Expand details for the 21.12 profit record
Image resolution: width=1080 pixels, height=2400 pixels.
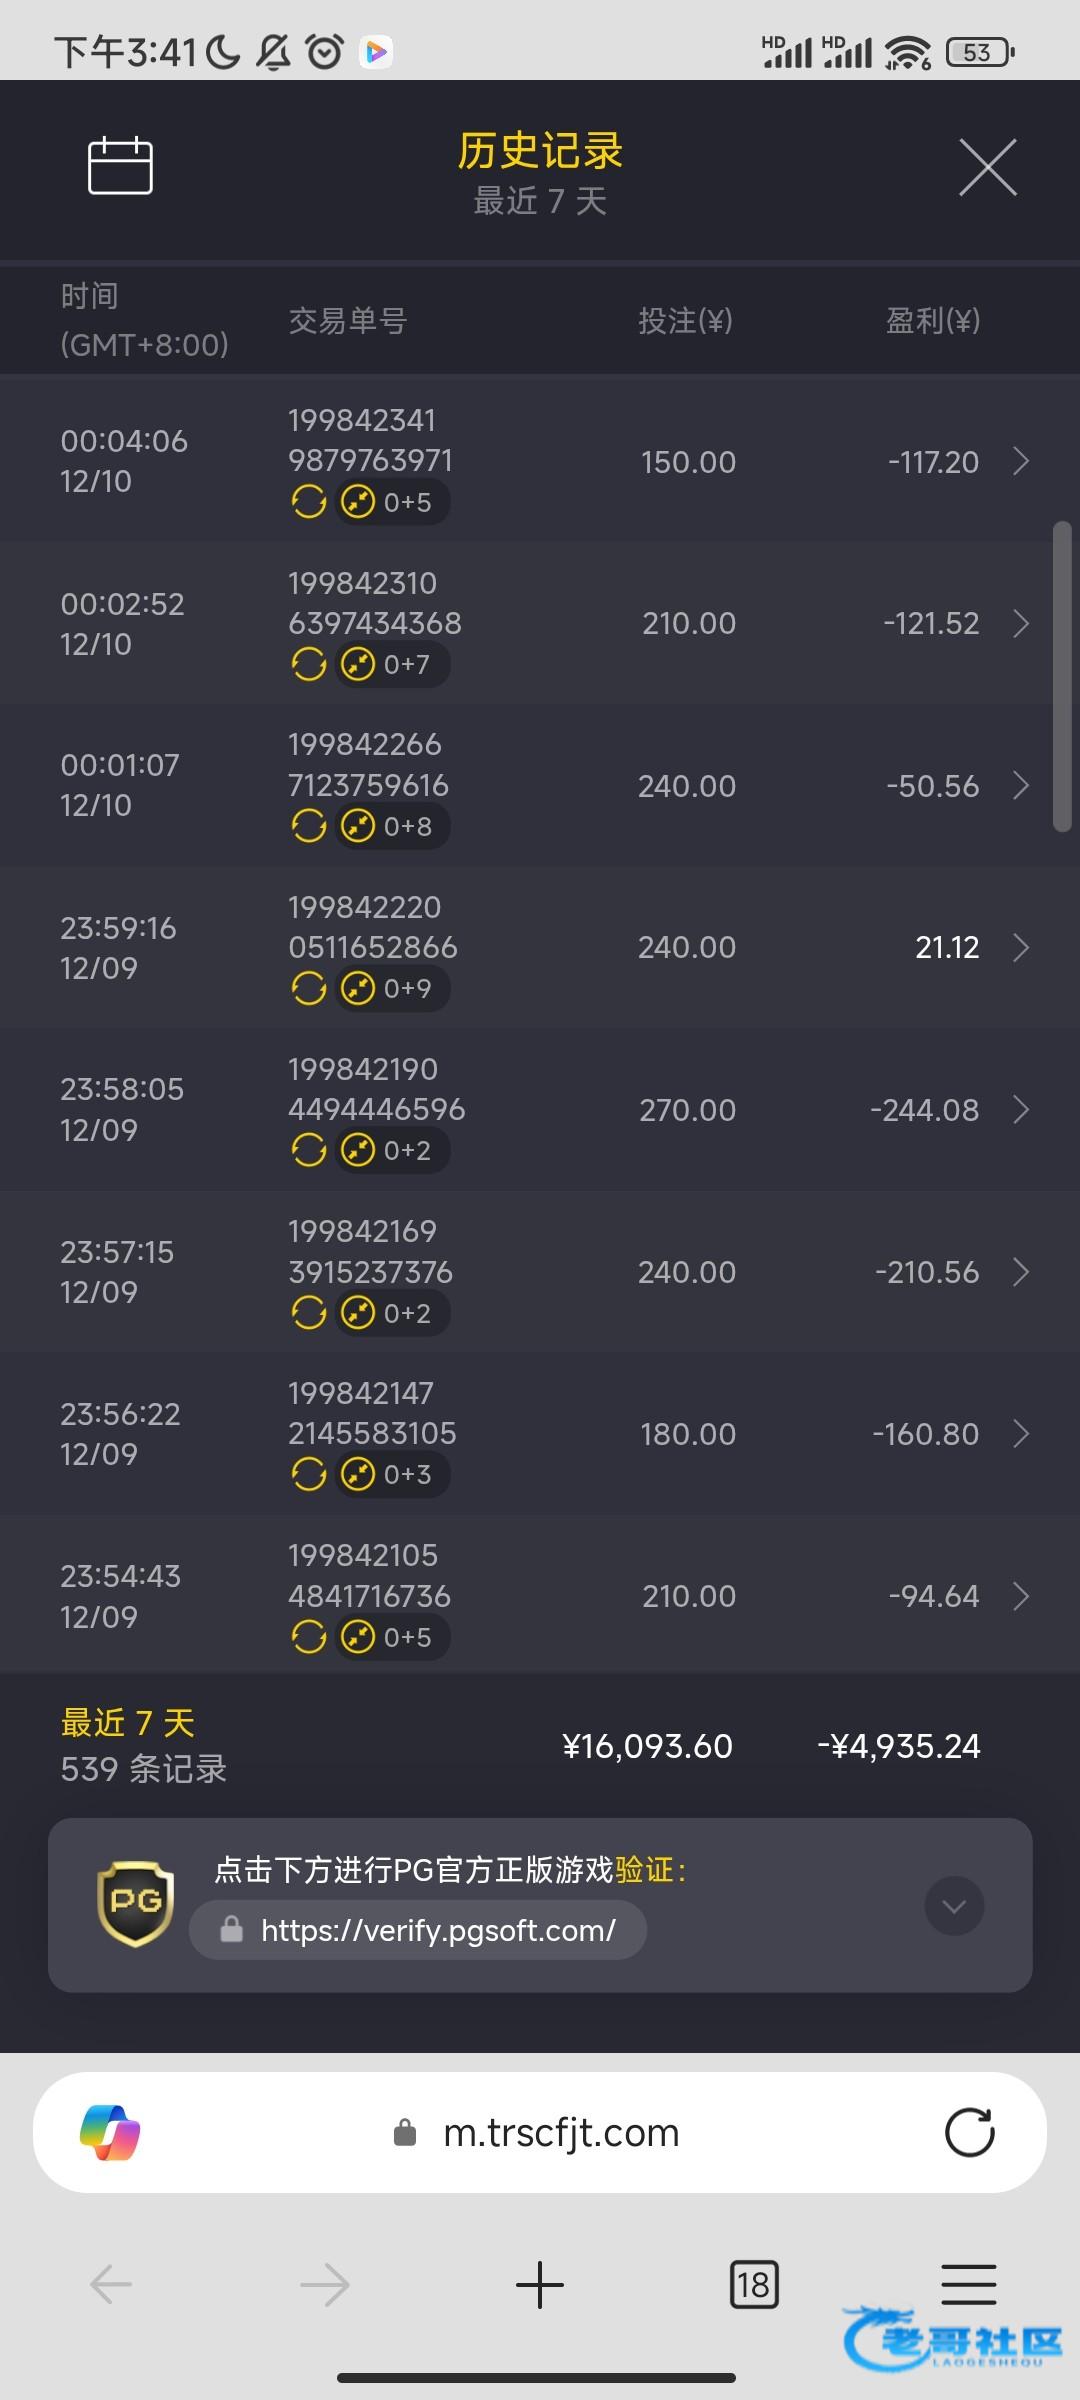[x=1020, y=948]
